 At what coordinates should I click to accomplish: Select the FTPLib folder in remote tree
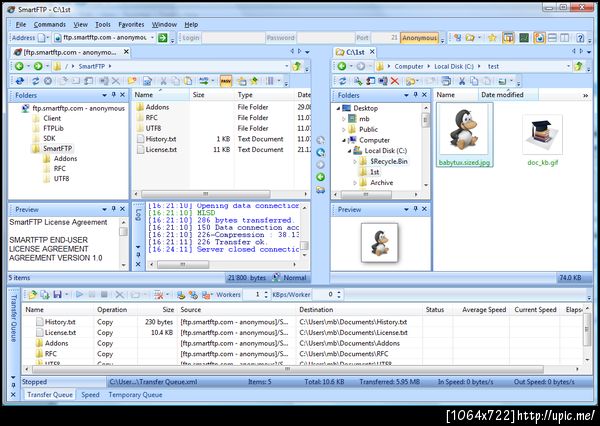click(53, 128)
